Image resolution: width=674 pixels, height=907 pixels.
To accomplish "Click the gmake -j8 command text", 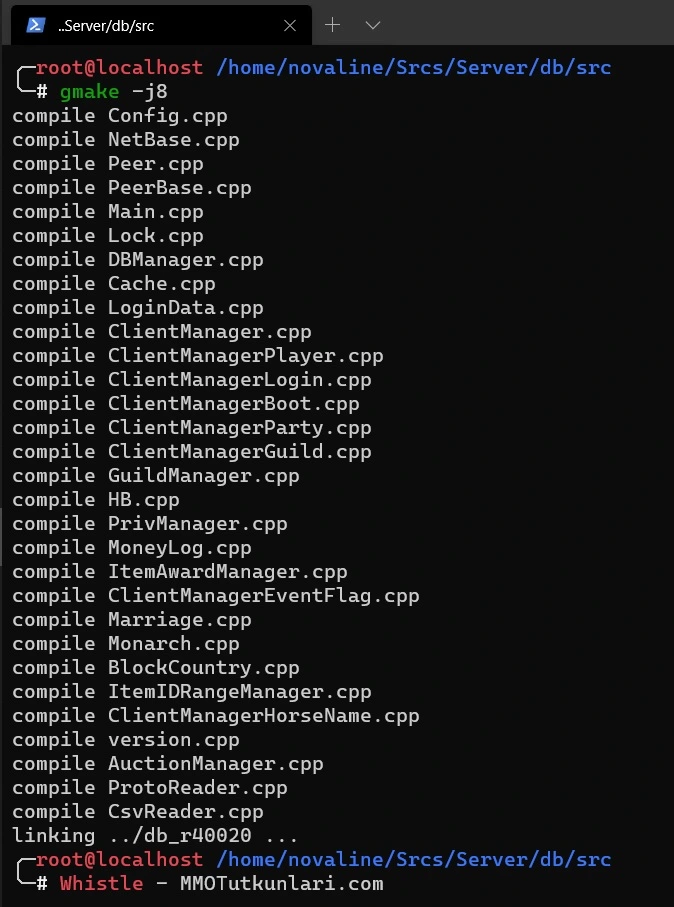I will pos(114,92).
